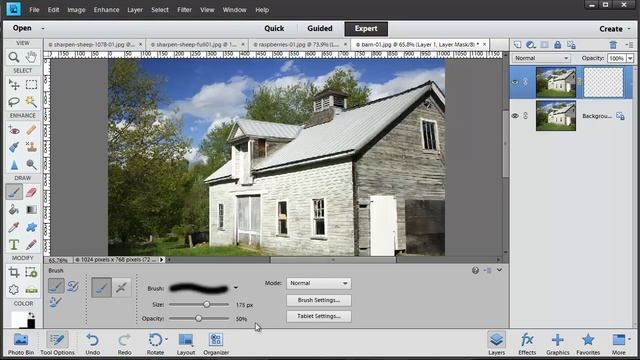The height and width of the screenshot is (360, 640).
Task: Select the Pencil tool
Action: coord(31,245)
